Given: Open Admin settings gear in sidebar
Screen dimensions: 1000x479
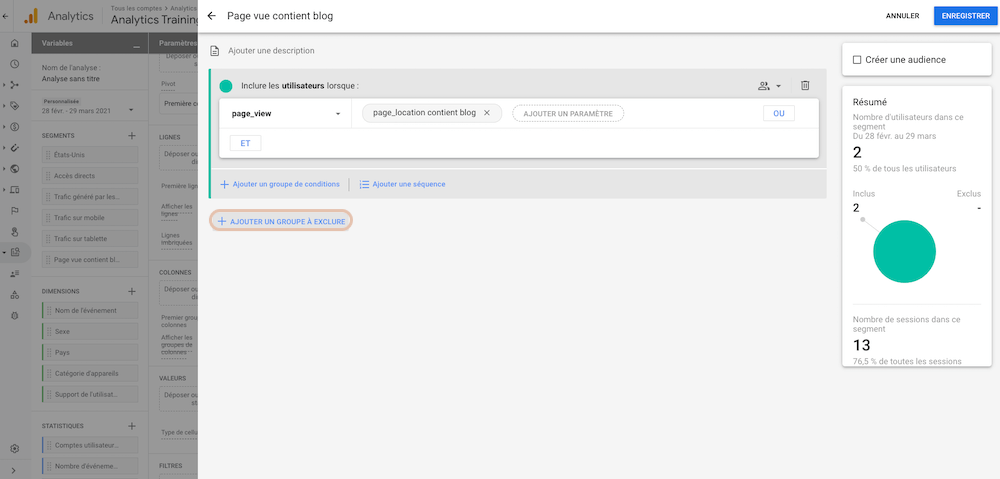Looking at the screenshot, I should click(x=15, y=448).
